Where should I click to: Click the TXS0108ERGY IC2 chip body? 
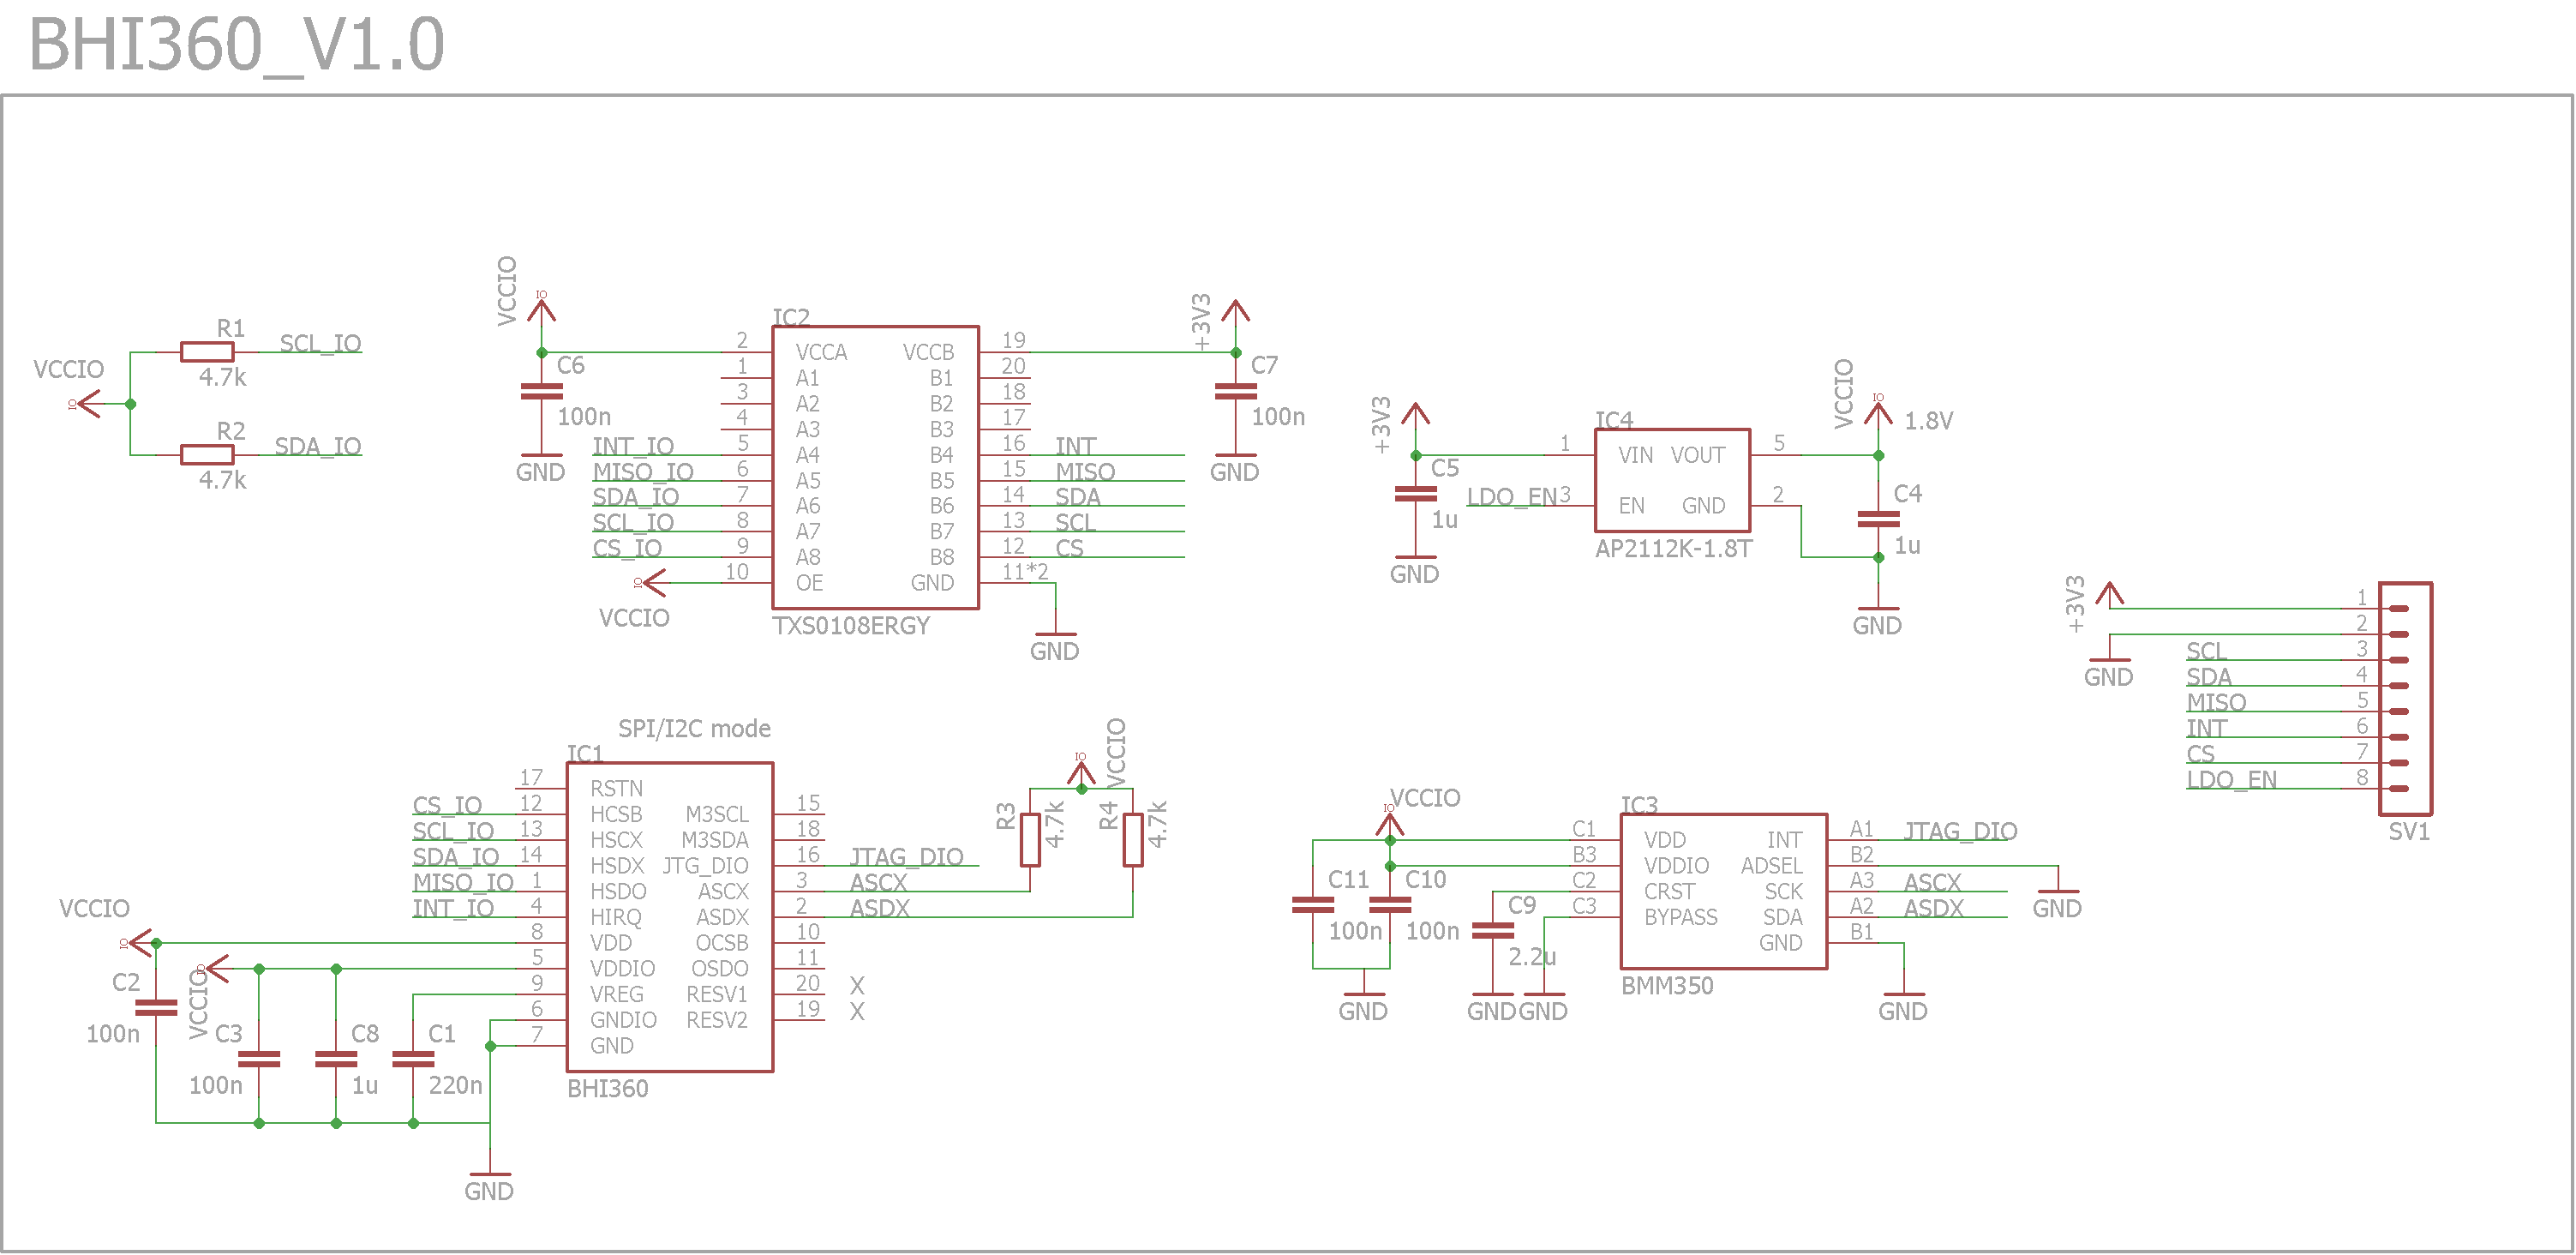click(875, 467)
